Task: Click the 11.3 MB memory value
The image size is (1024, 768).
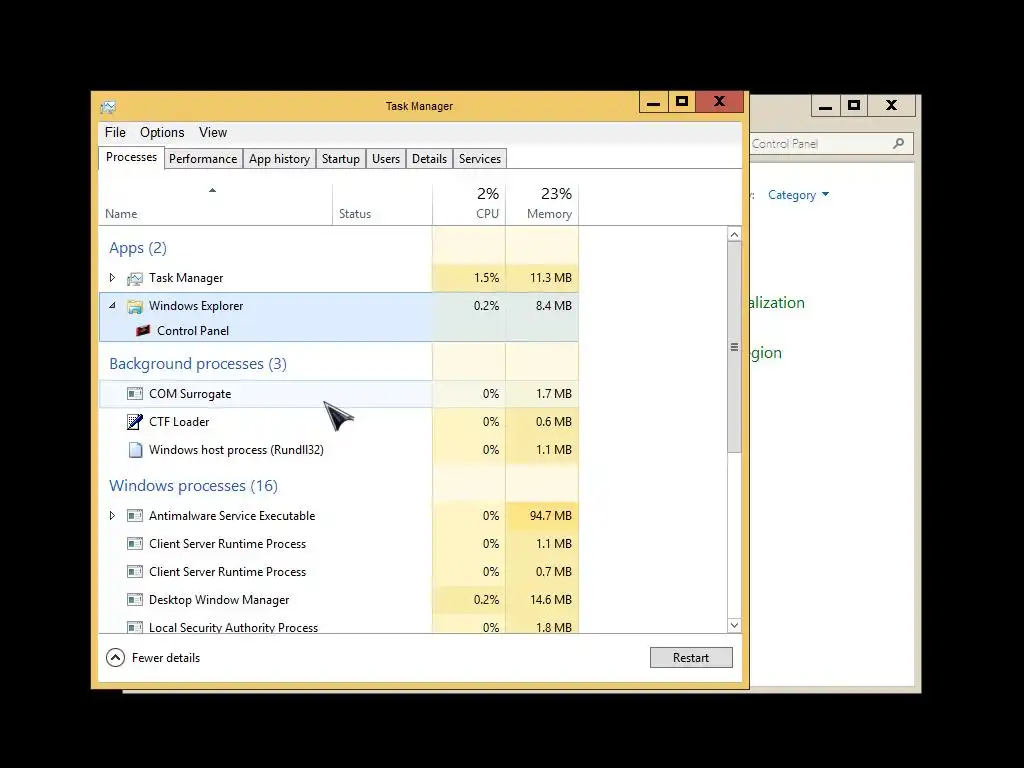Action: click(x=551, y=278)
